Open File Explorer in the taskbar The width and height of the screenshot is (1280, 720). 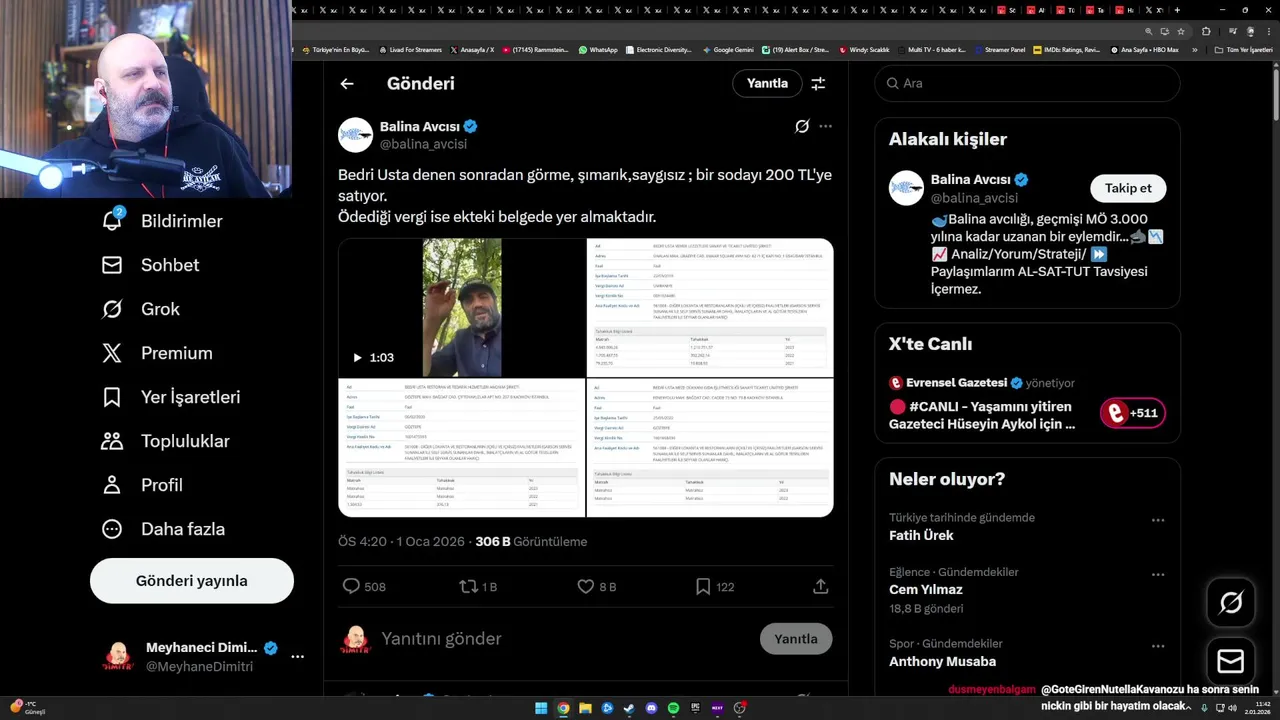point(585,708)
